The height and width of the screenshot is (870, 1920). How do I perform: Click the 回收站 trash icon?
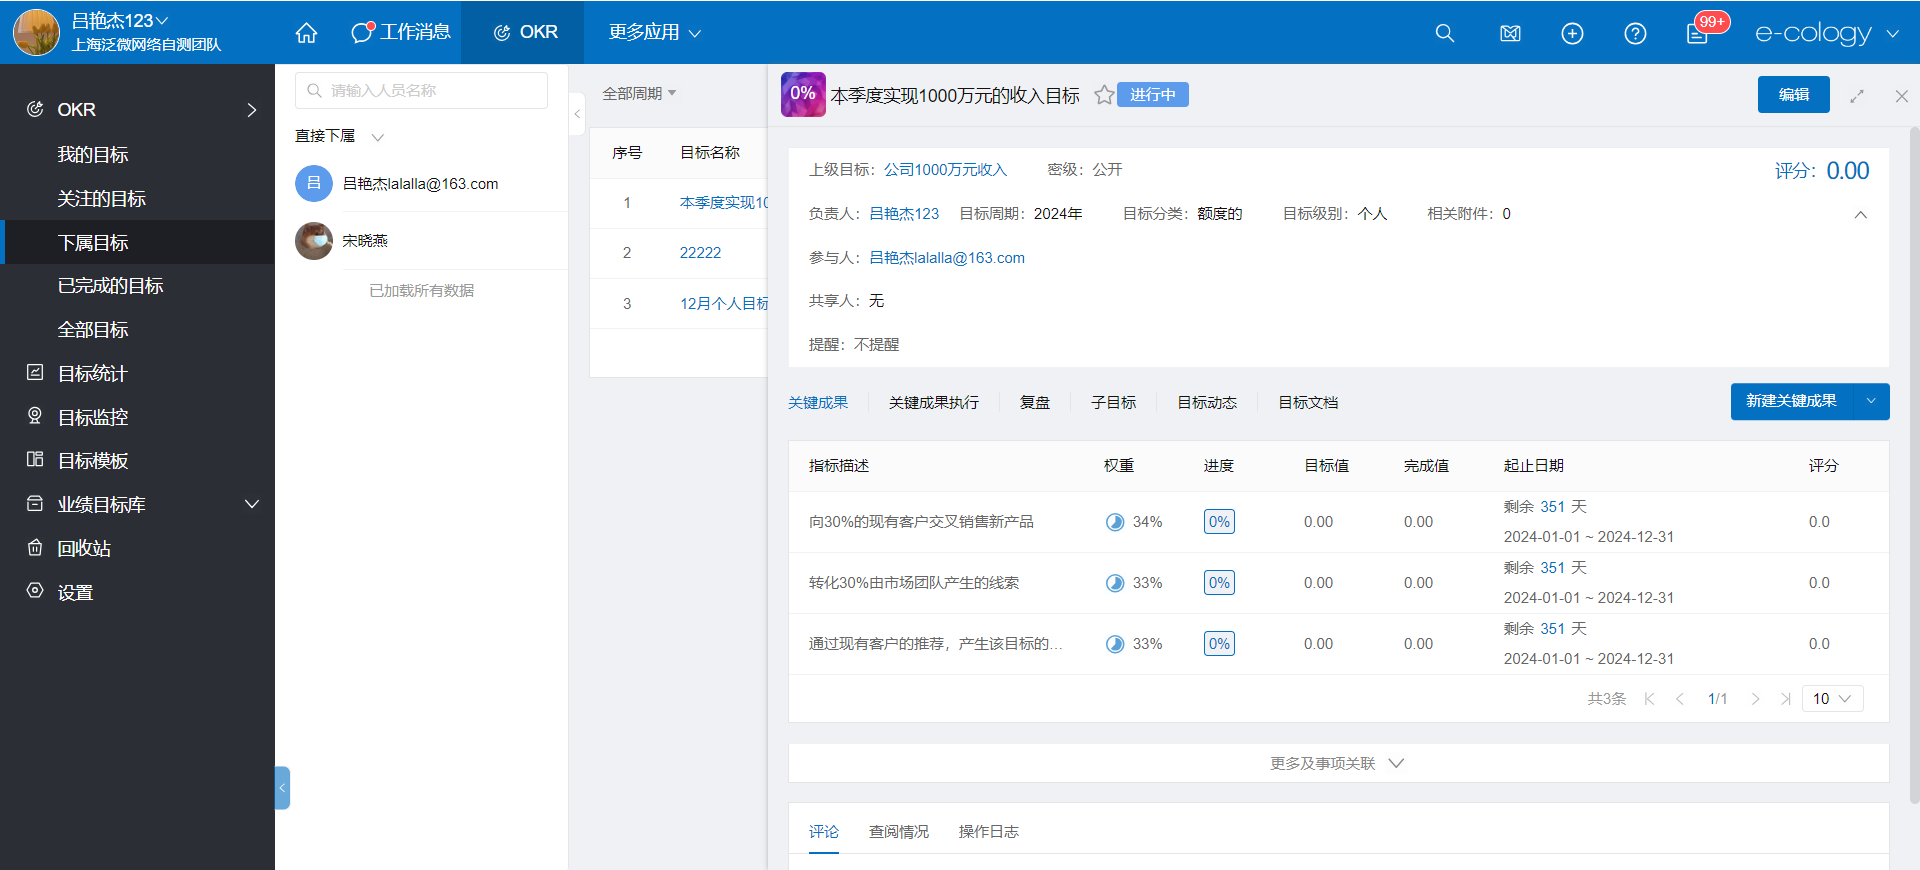pyautogui.click(x=35, y=548)
